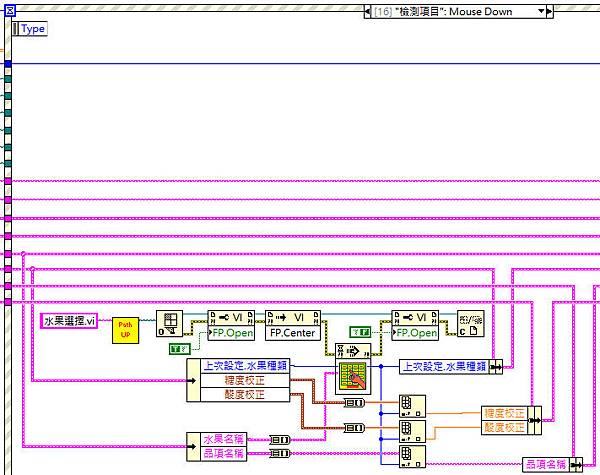
Task: Click the Type event data node
Action: pyautogui.click(x=30, y=29)
